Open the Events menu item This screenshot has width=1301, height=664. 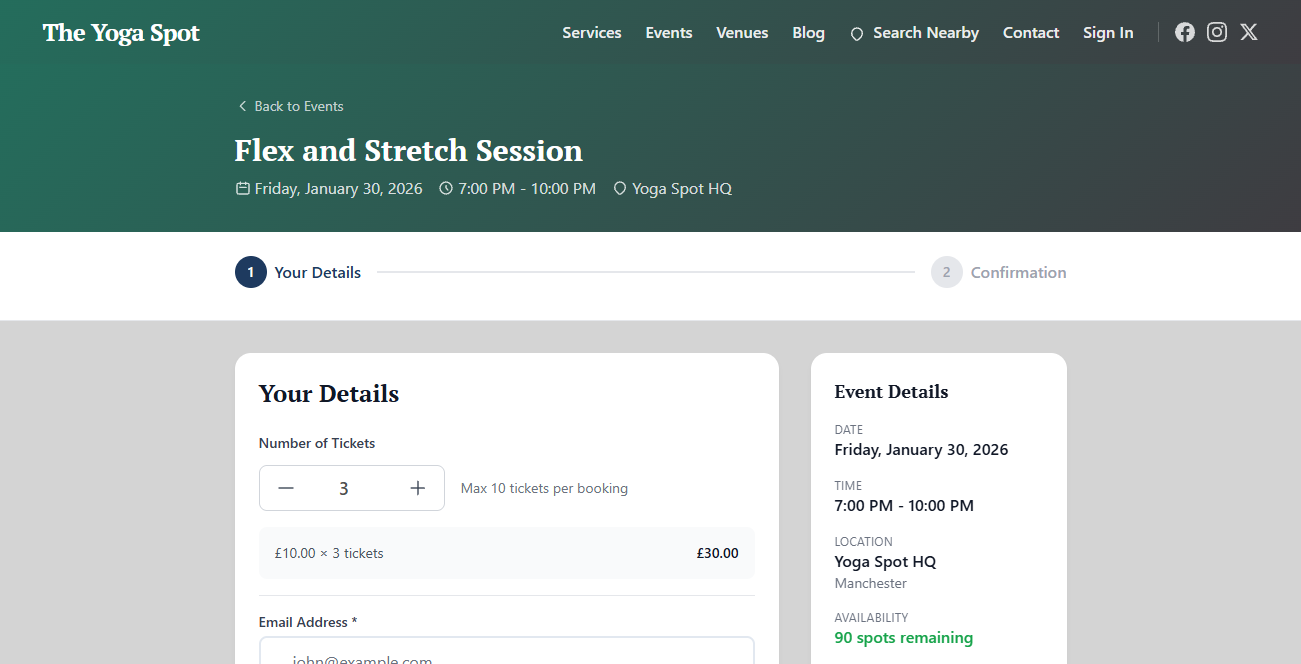[669, 33]
